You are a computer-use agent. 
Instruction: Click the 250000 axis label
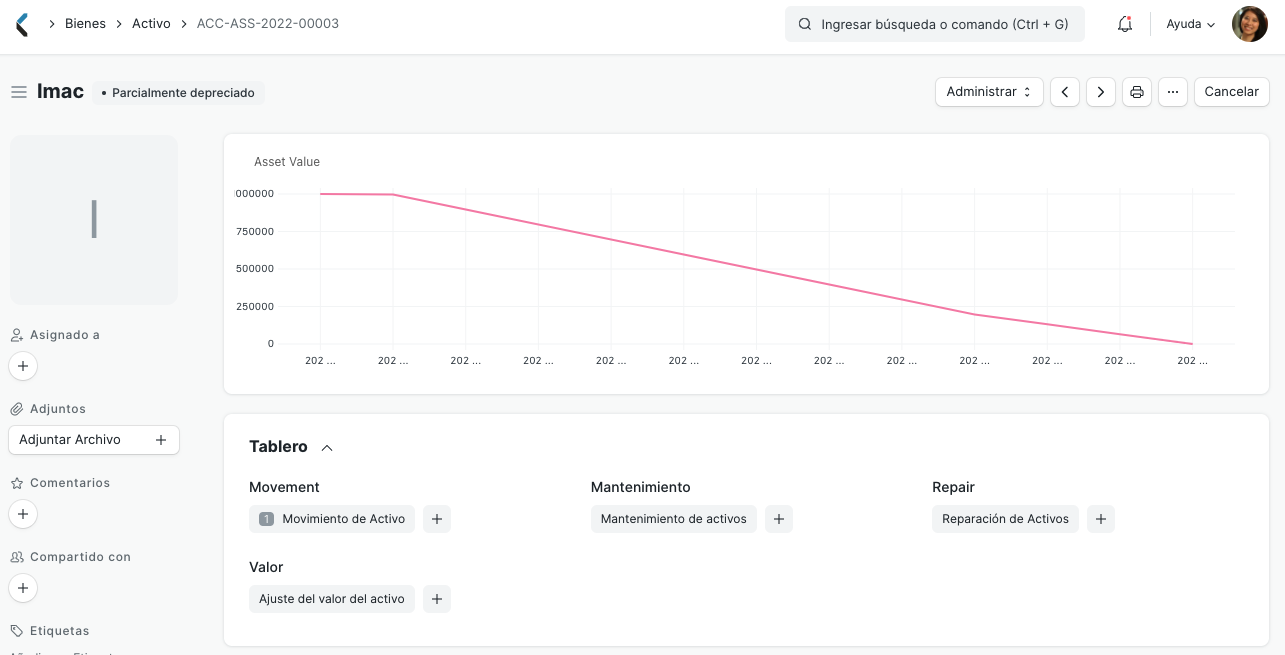coord(255,307)
